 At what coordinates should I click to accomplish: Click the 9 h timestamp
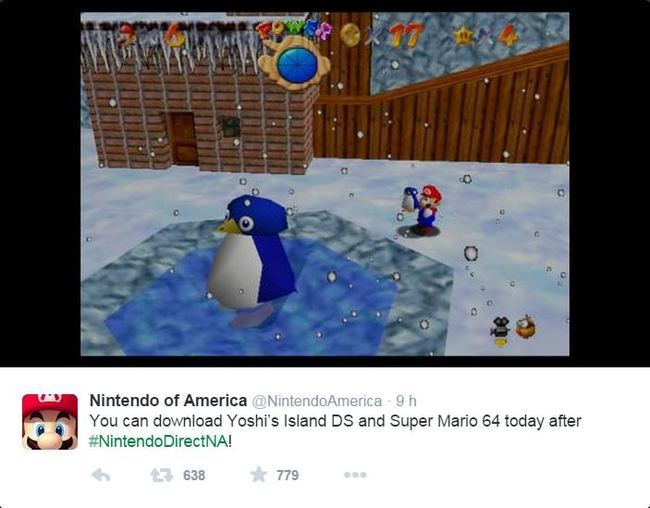tap(406, 401)
